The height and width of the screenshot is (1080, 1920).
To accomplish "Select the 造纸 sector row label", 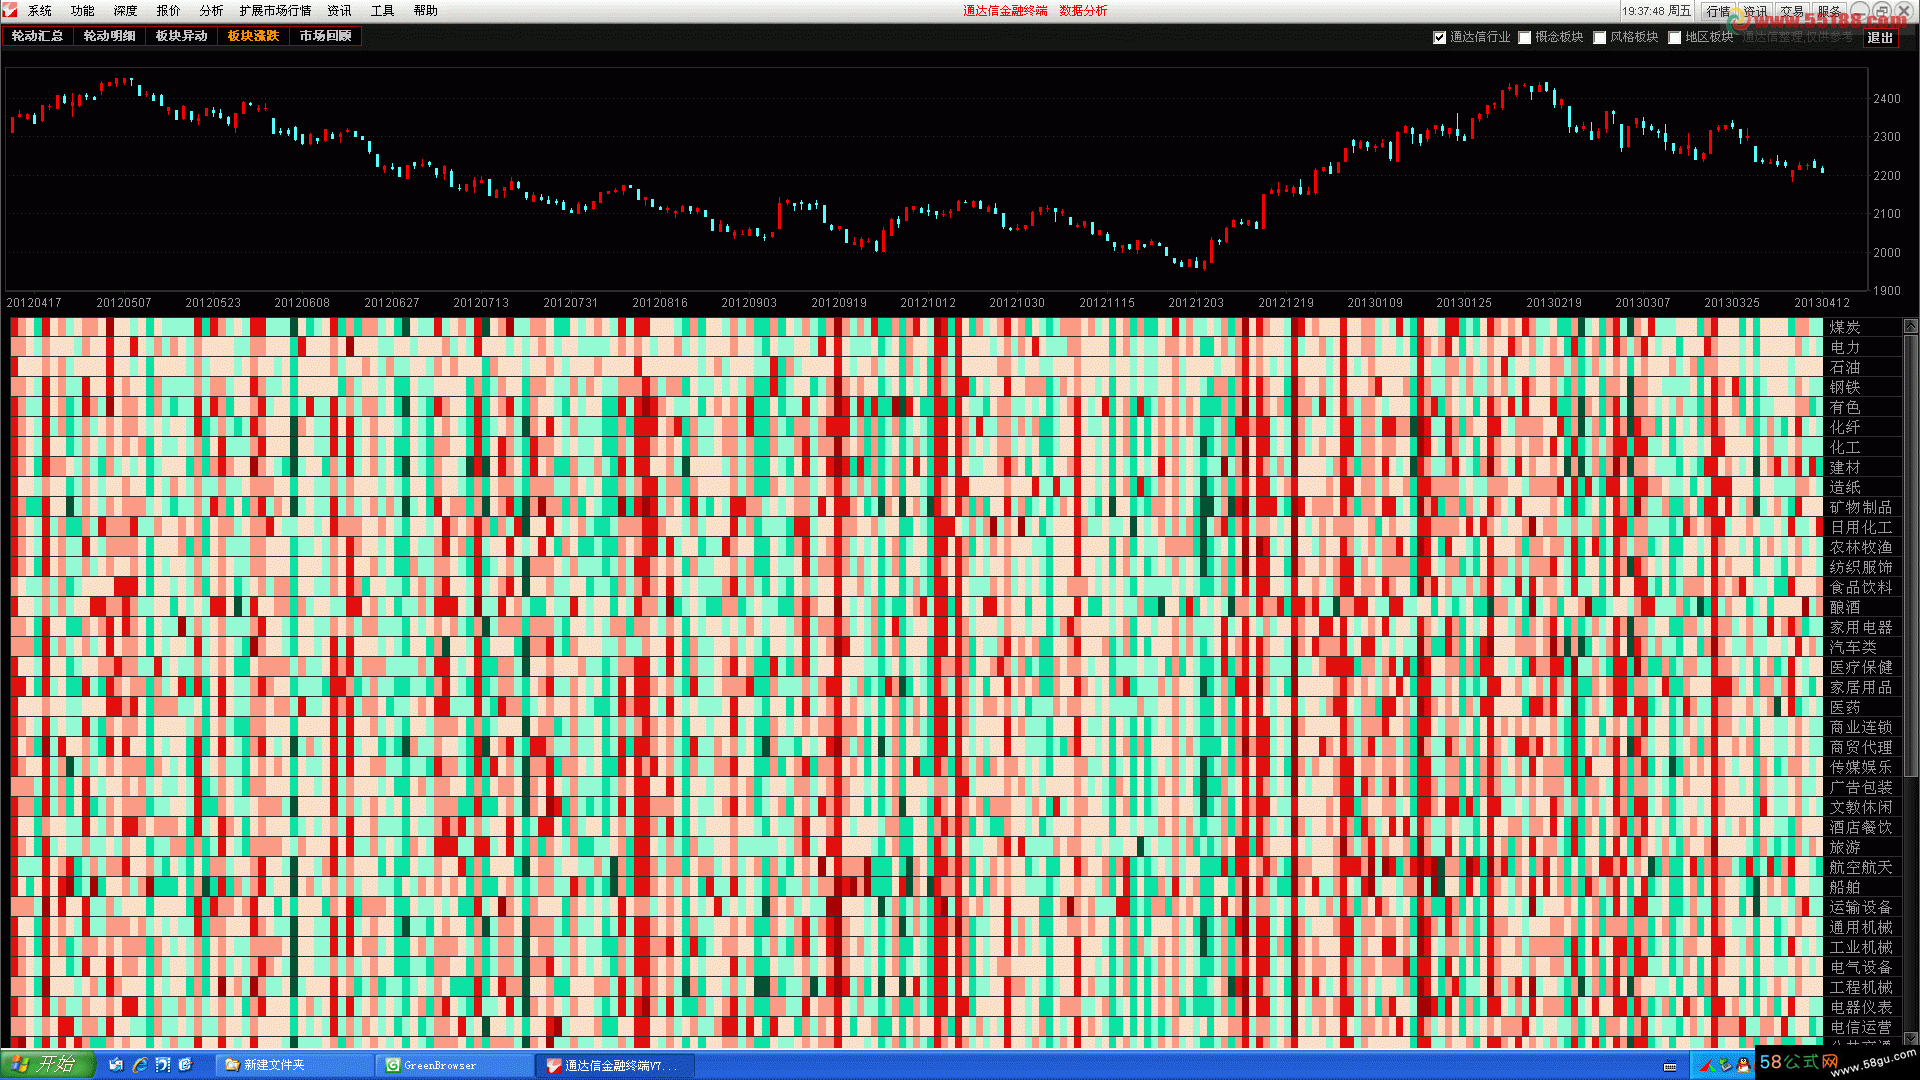I will pos(1845,487).
